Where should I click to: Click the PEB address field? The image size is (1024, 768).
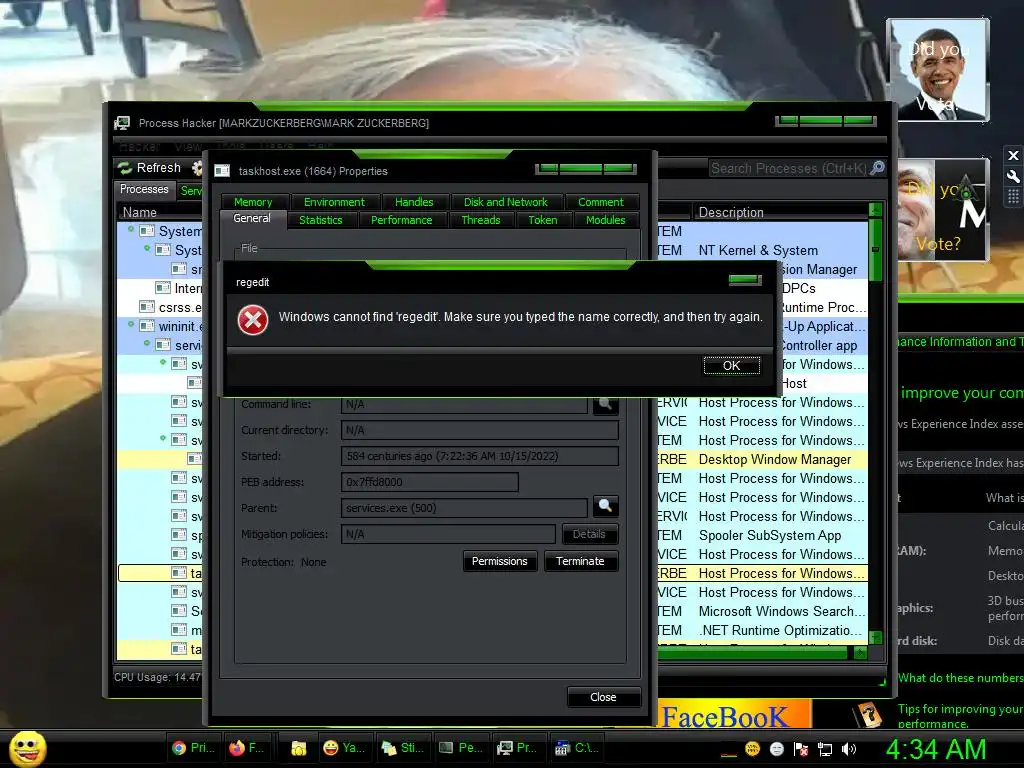click(430, 482)
